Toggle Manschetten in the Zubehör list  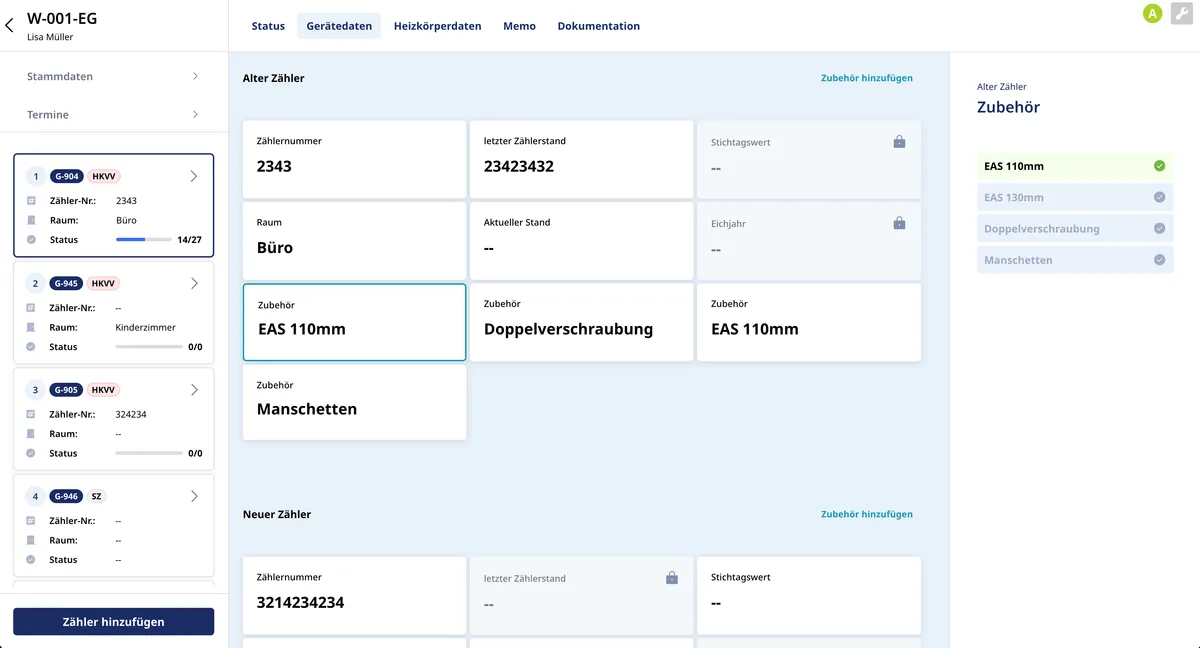pos(1159,259)
